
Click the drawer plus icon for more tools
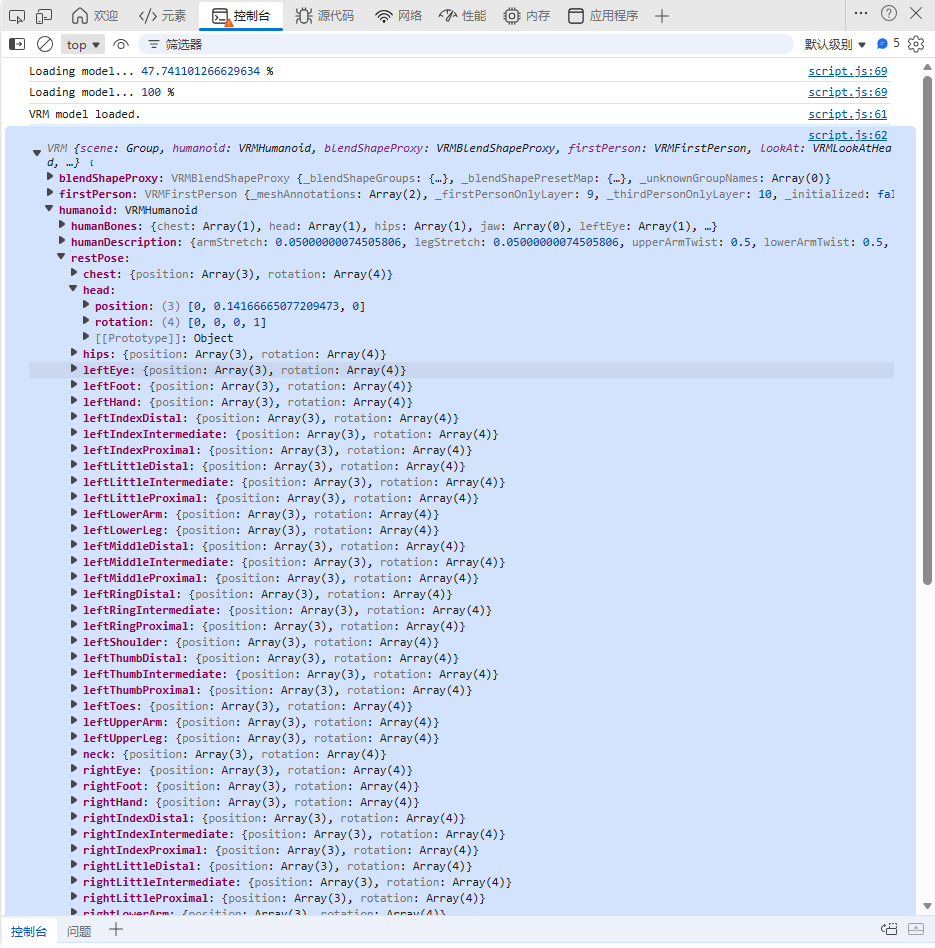pyautogui.click(x=116, y=930)
